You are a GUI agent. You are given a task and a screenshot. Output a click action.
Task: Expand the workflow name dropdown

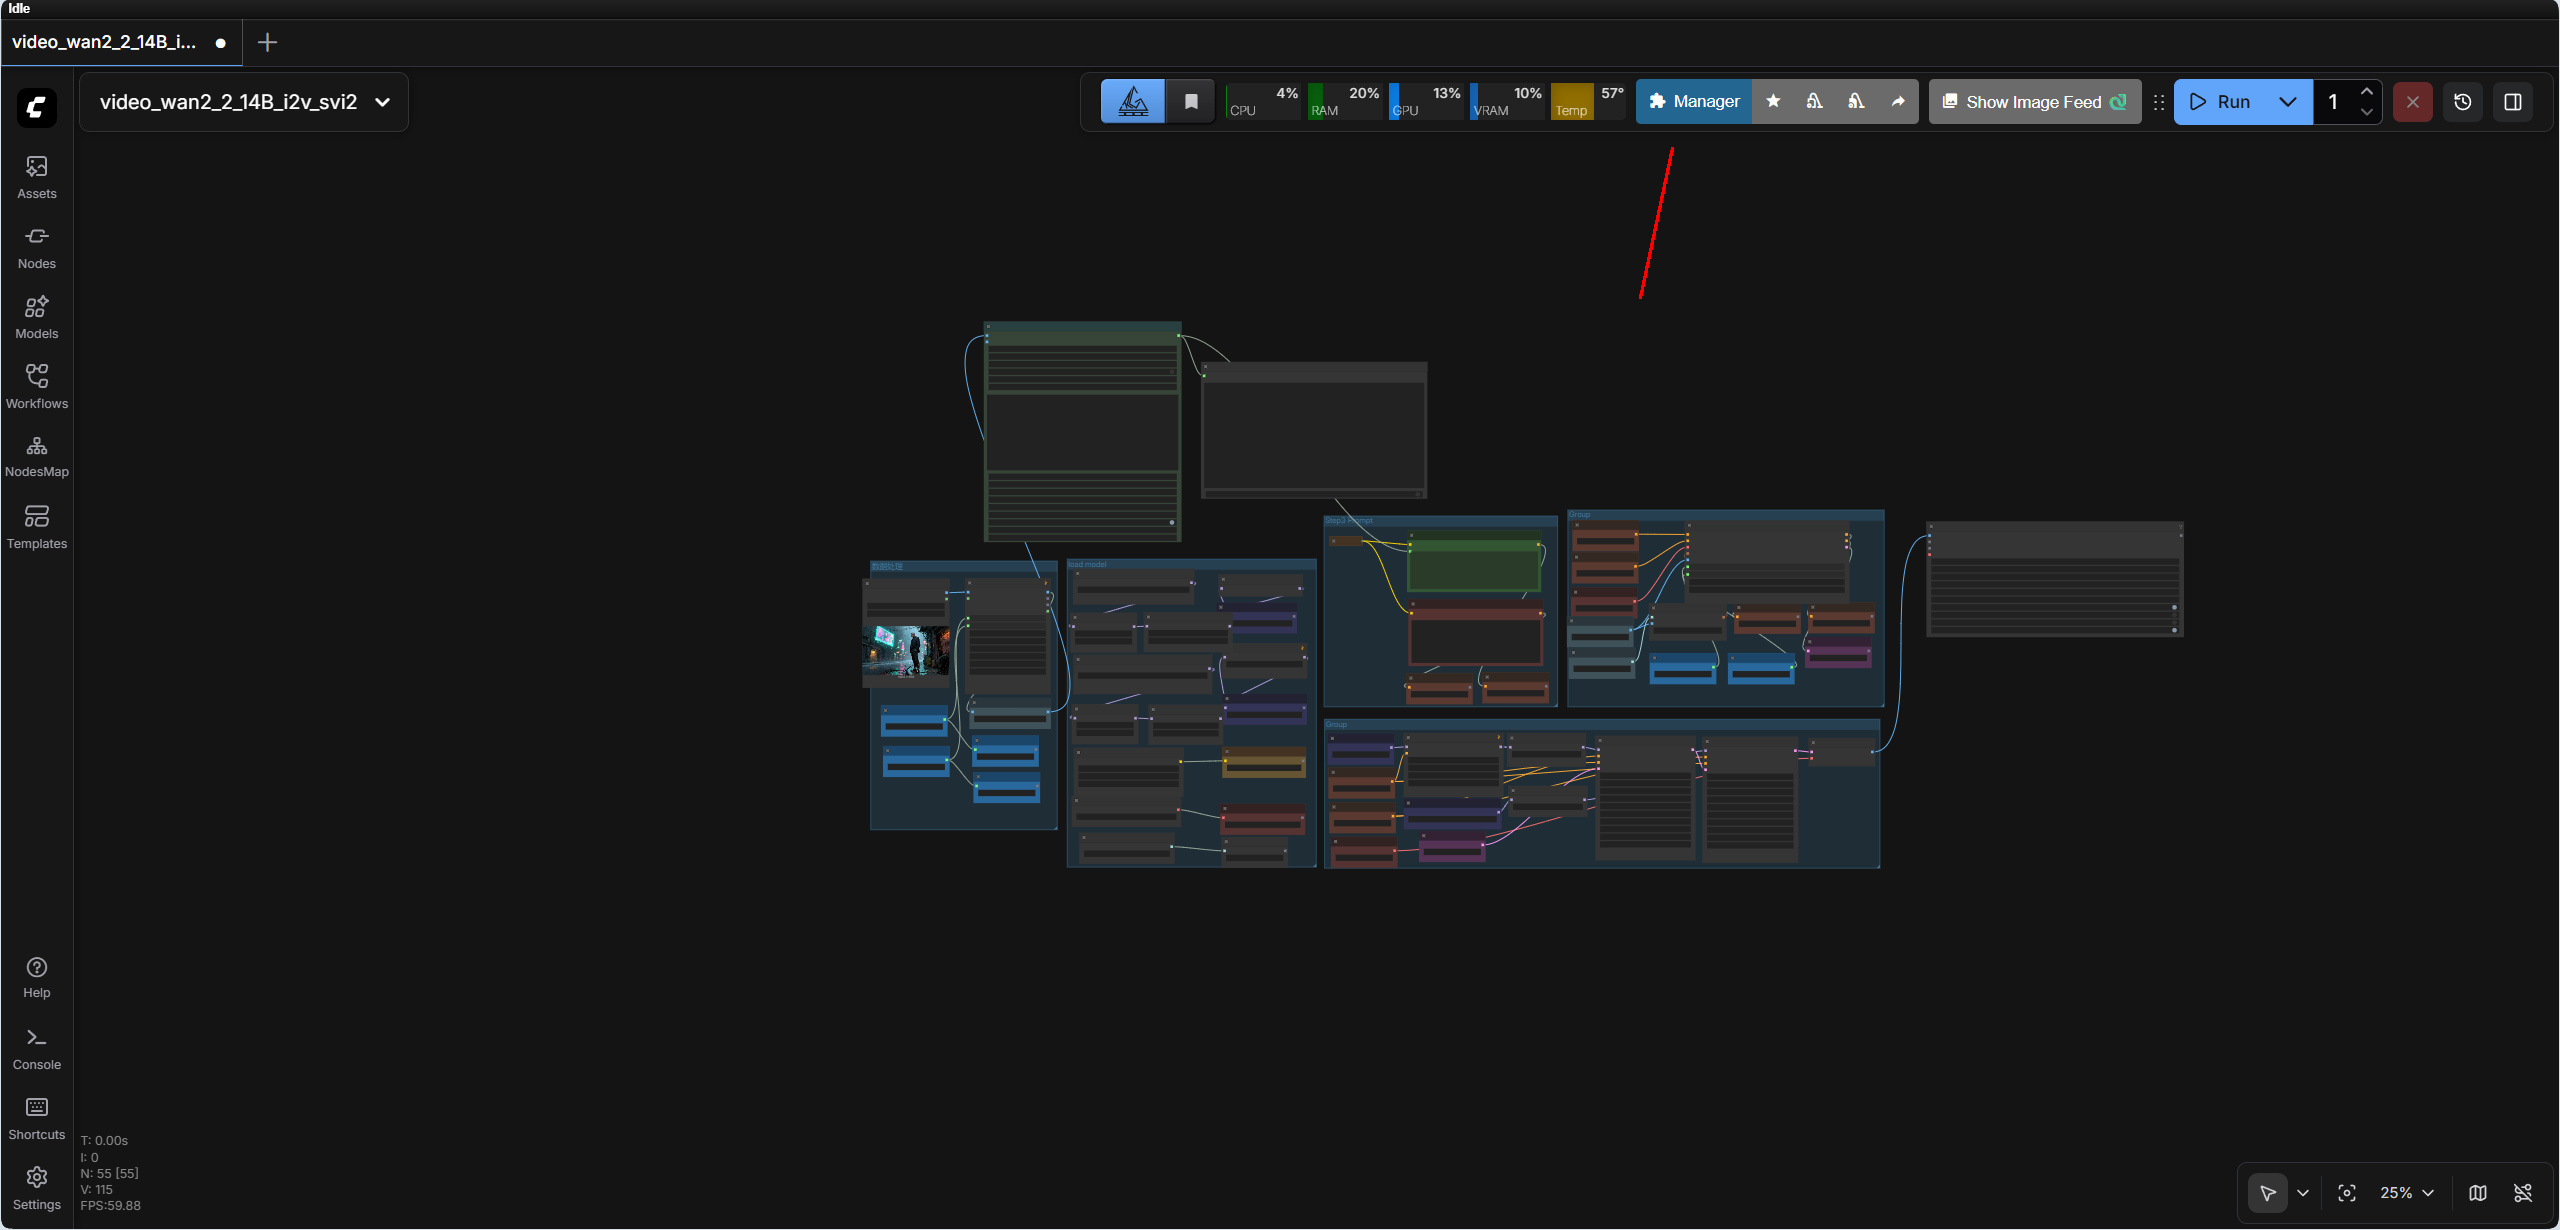pos(383,102)
